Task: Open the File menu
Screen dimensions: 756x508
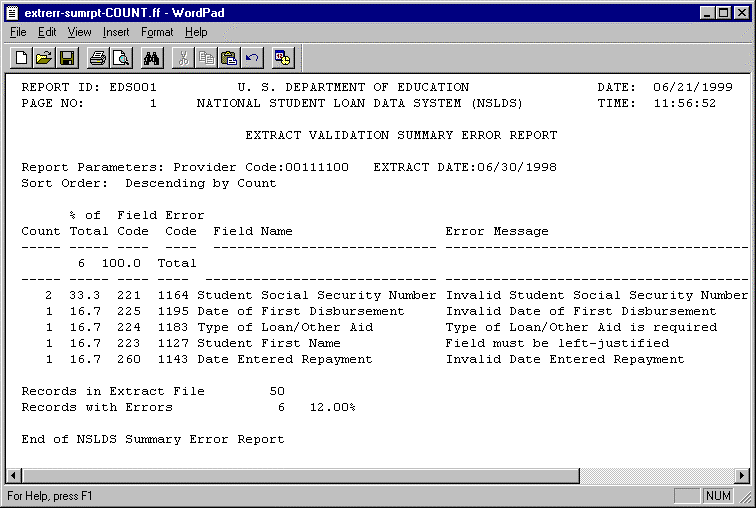Action: [x=18, y=32]
